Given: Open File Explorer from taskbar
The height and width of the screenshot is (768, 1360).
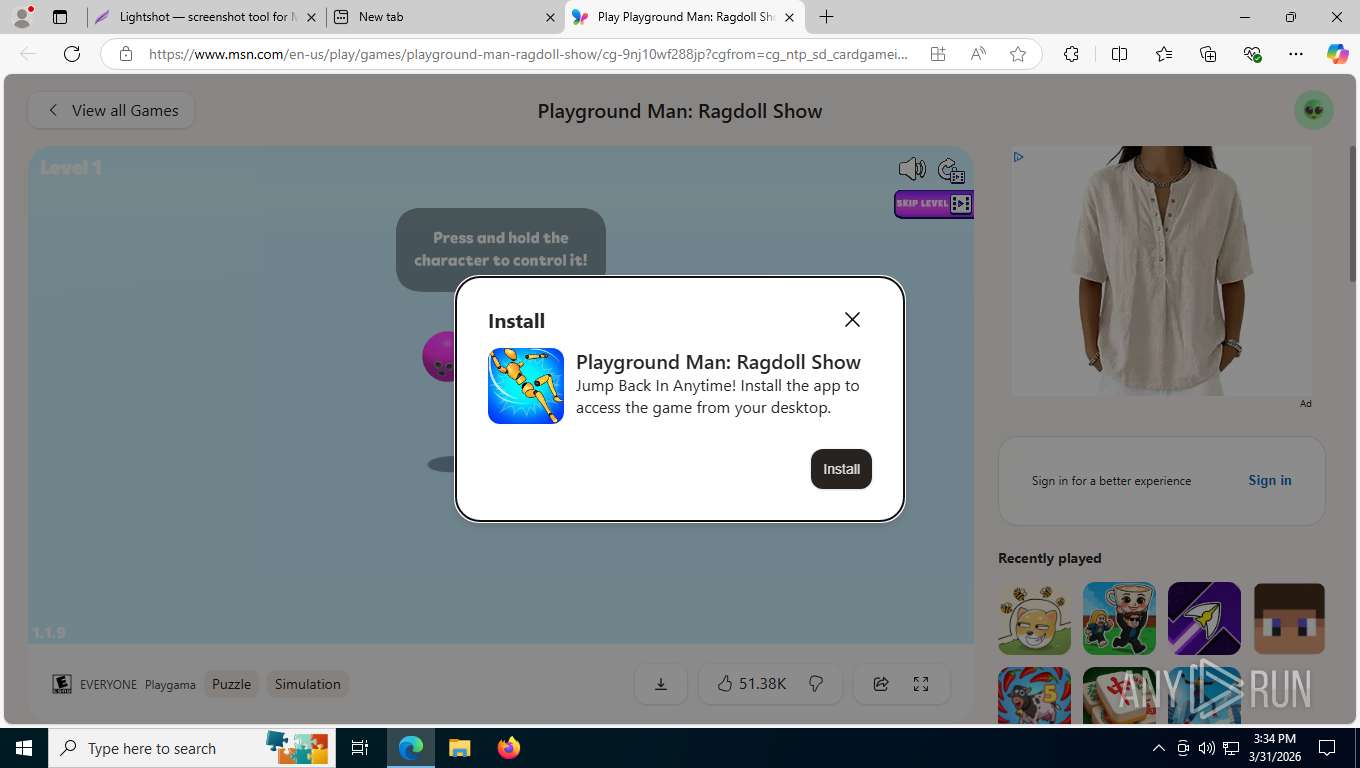Looking at the screenshot, I should (x=459, y=748).
